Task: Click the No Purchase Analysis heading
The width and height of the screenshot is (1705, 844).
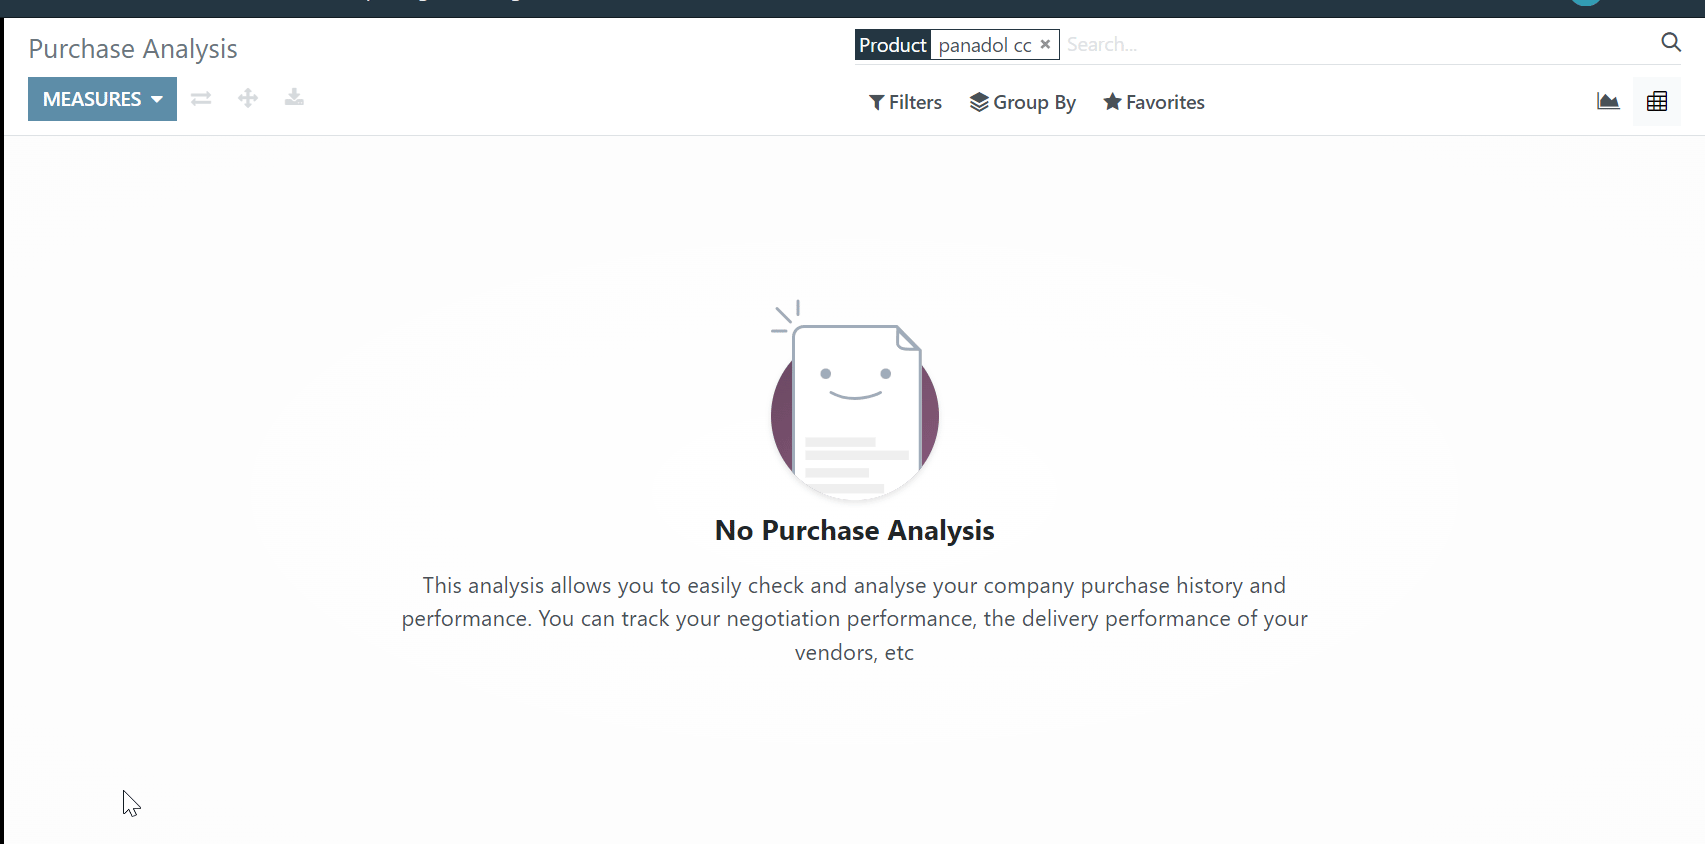Action: click(x=854, y=530)
